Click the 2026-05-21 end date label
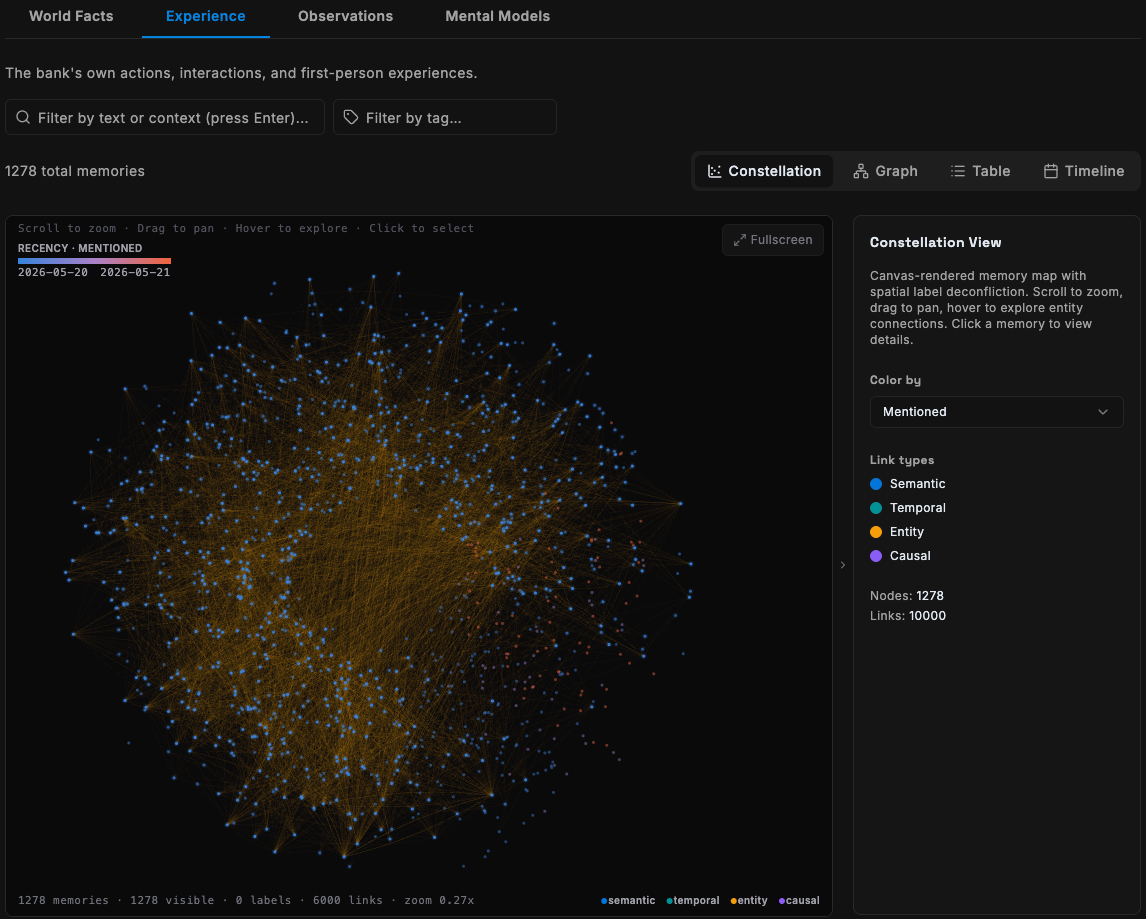The image size is (1146, 919). (x=135, y=272)
